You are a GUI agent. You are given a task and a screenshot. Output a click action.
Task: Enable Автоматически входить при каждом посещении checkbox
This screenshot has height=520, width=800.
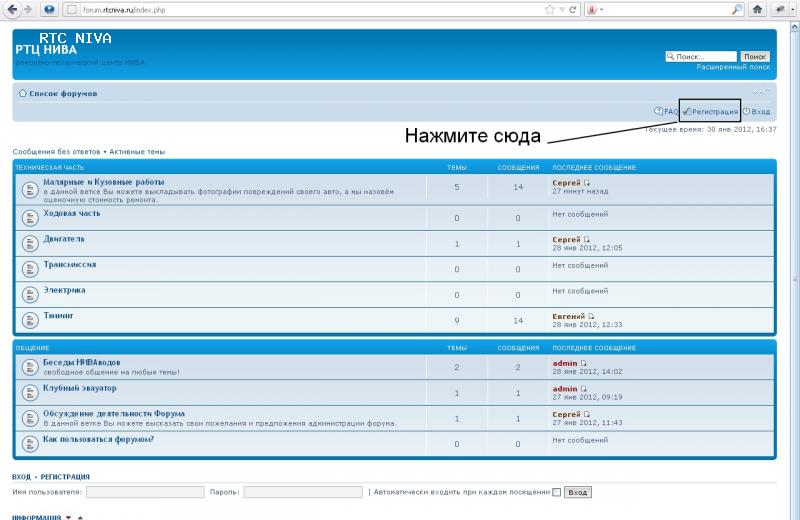click(557, 492)
